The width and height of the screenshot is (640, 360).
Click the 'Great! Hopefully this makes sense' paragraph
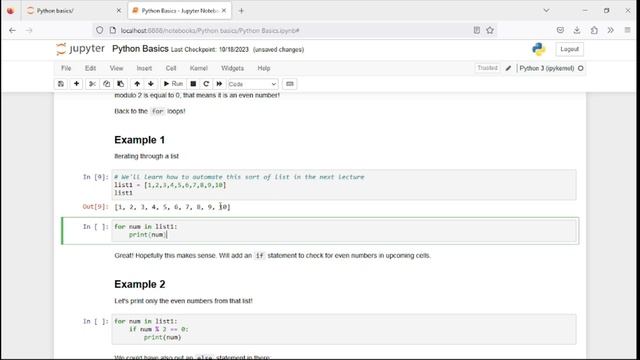click(273, 256)
